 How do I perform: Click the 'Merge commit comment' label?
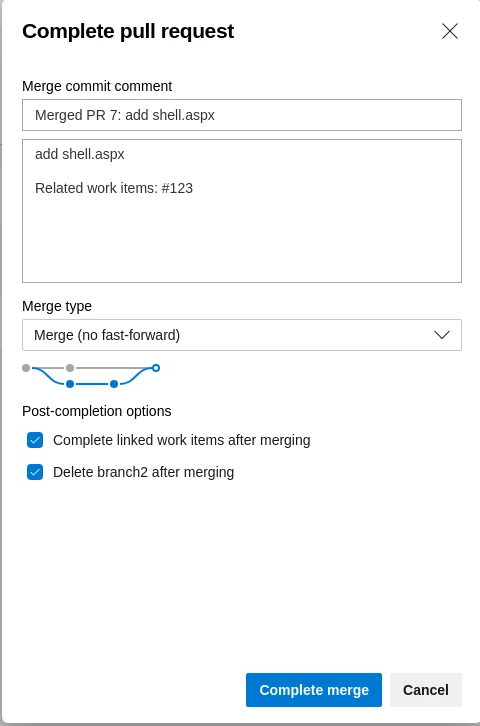[x=97, y=86]
